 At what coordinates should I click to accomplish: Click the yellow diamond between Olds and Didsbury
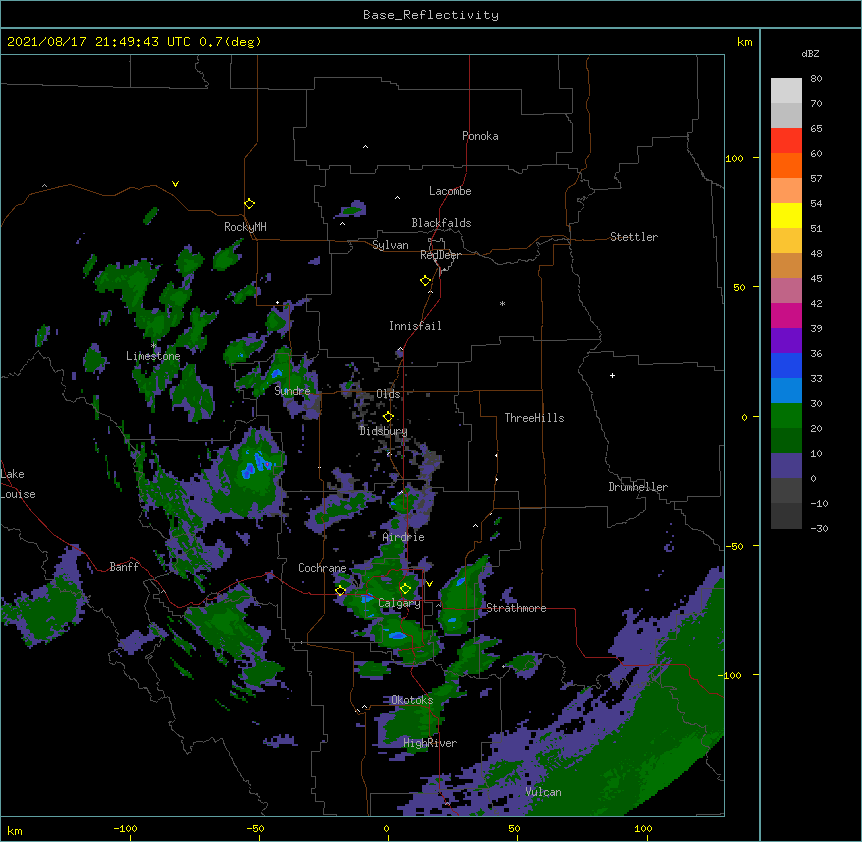388,417
